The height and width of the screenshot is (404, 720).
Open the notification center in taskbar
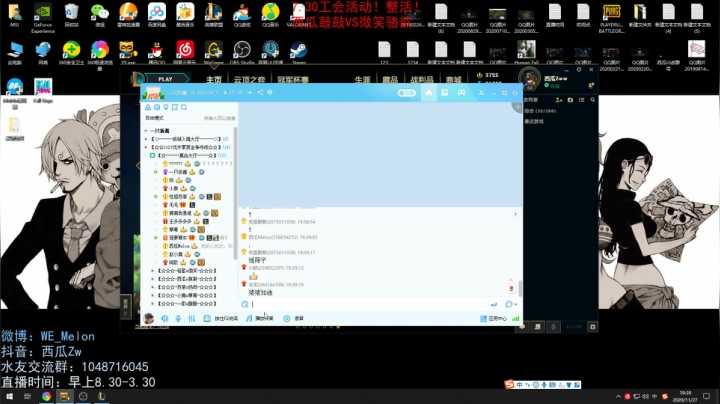coord(706,396)
